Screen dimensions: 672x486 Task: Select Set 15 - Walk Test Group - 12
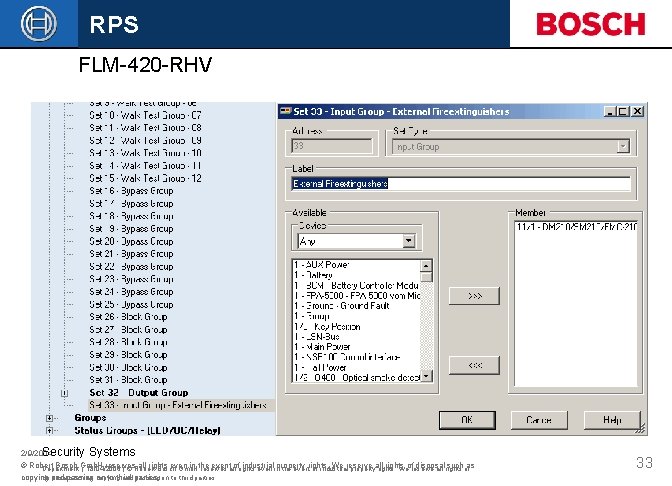click(x=145, y=178)
